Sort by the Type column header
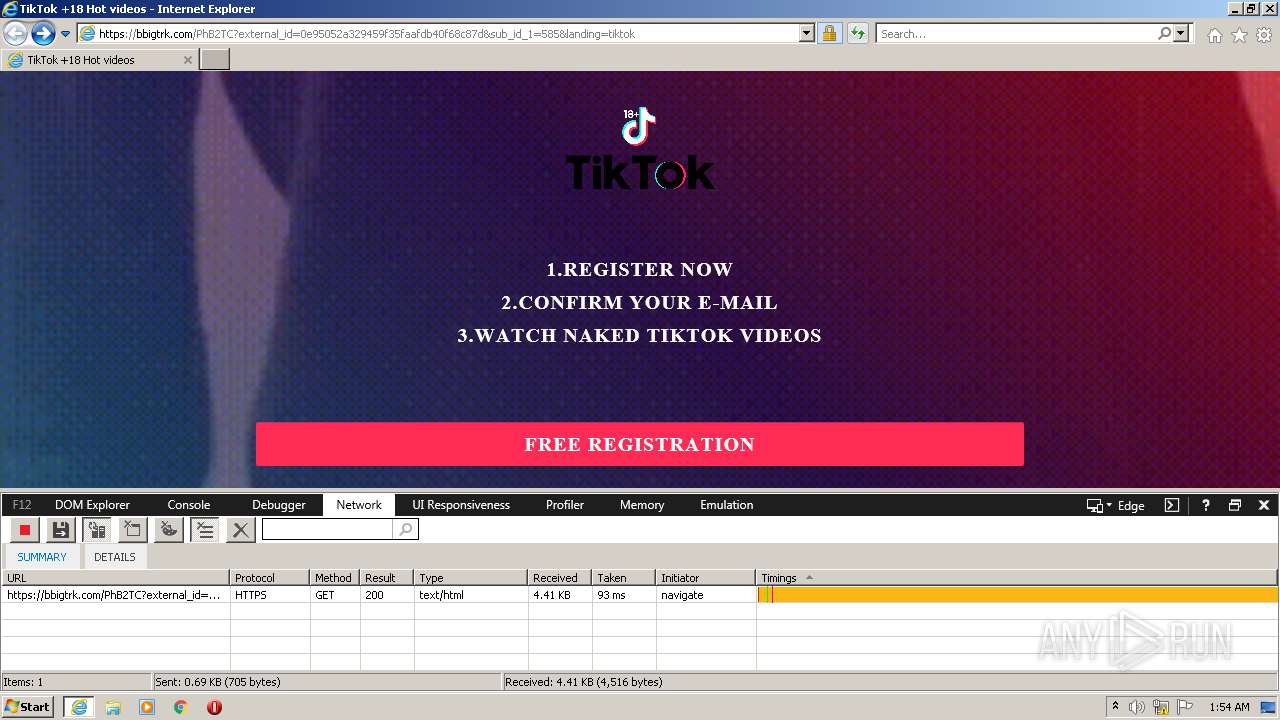Viewport: 1280px width, 720px height. (471, 578)
